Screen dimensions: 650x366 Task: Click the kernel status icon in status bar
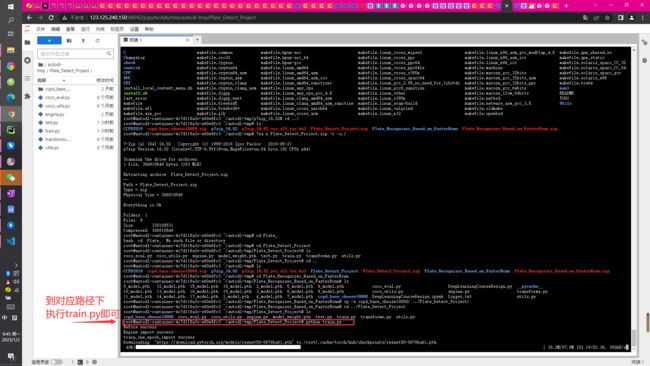tap(95, 362)
